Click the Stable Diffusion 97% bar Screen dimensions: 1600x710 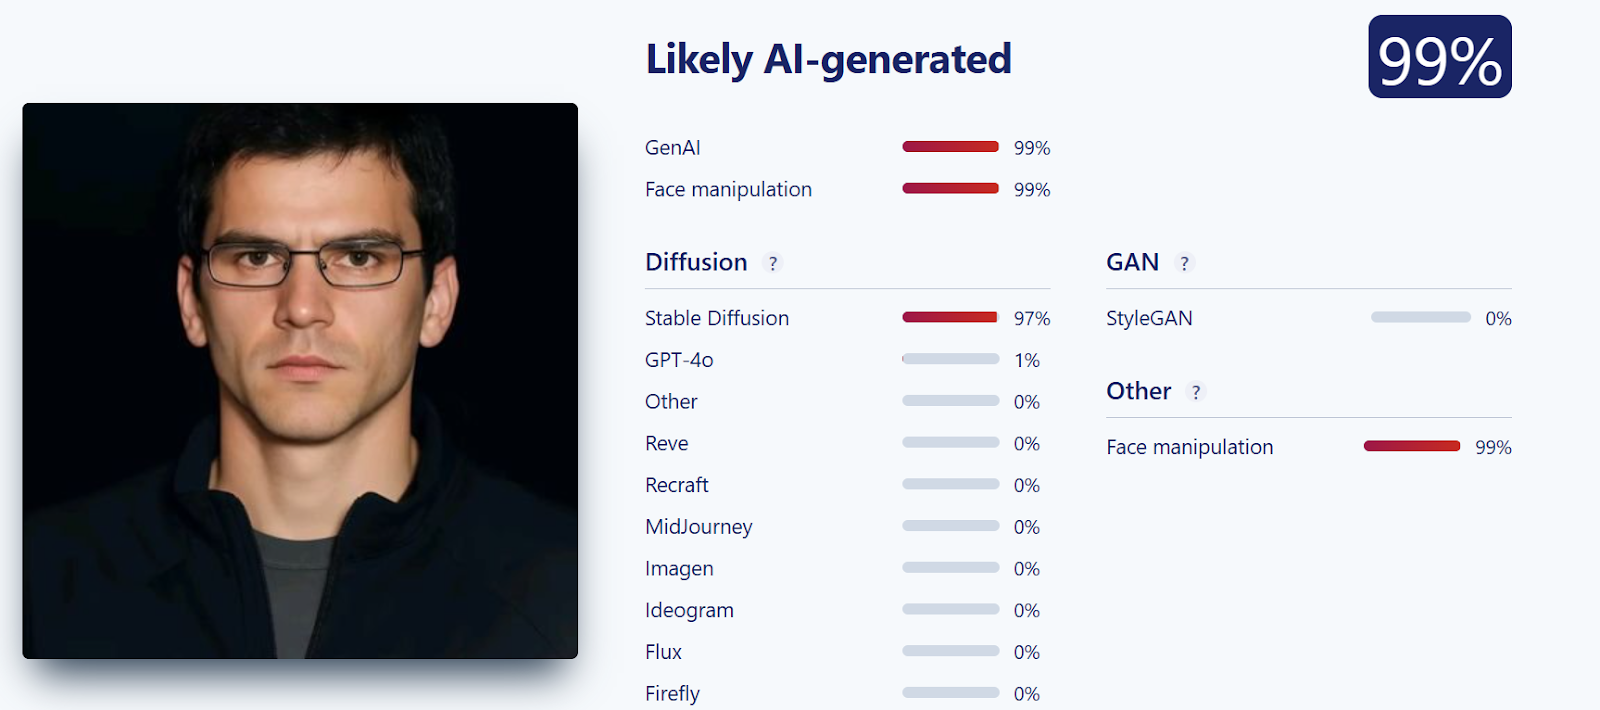click(x=950, y=317)
